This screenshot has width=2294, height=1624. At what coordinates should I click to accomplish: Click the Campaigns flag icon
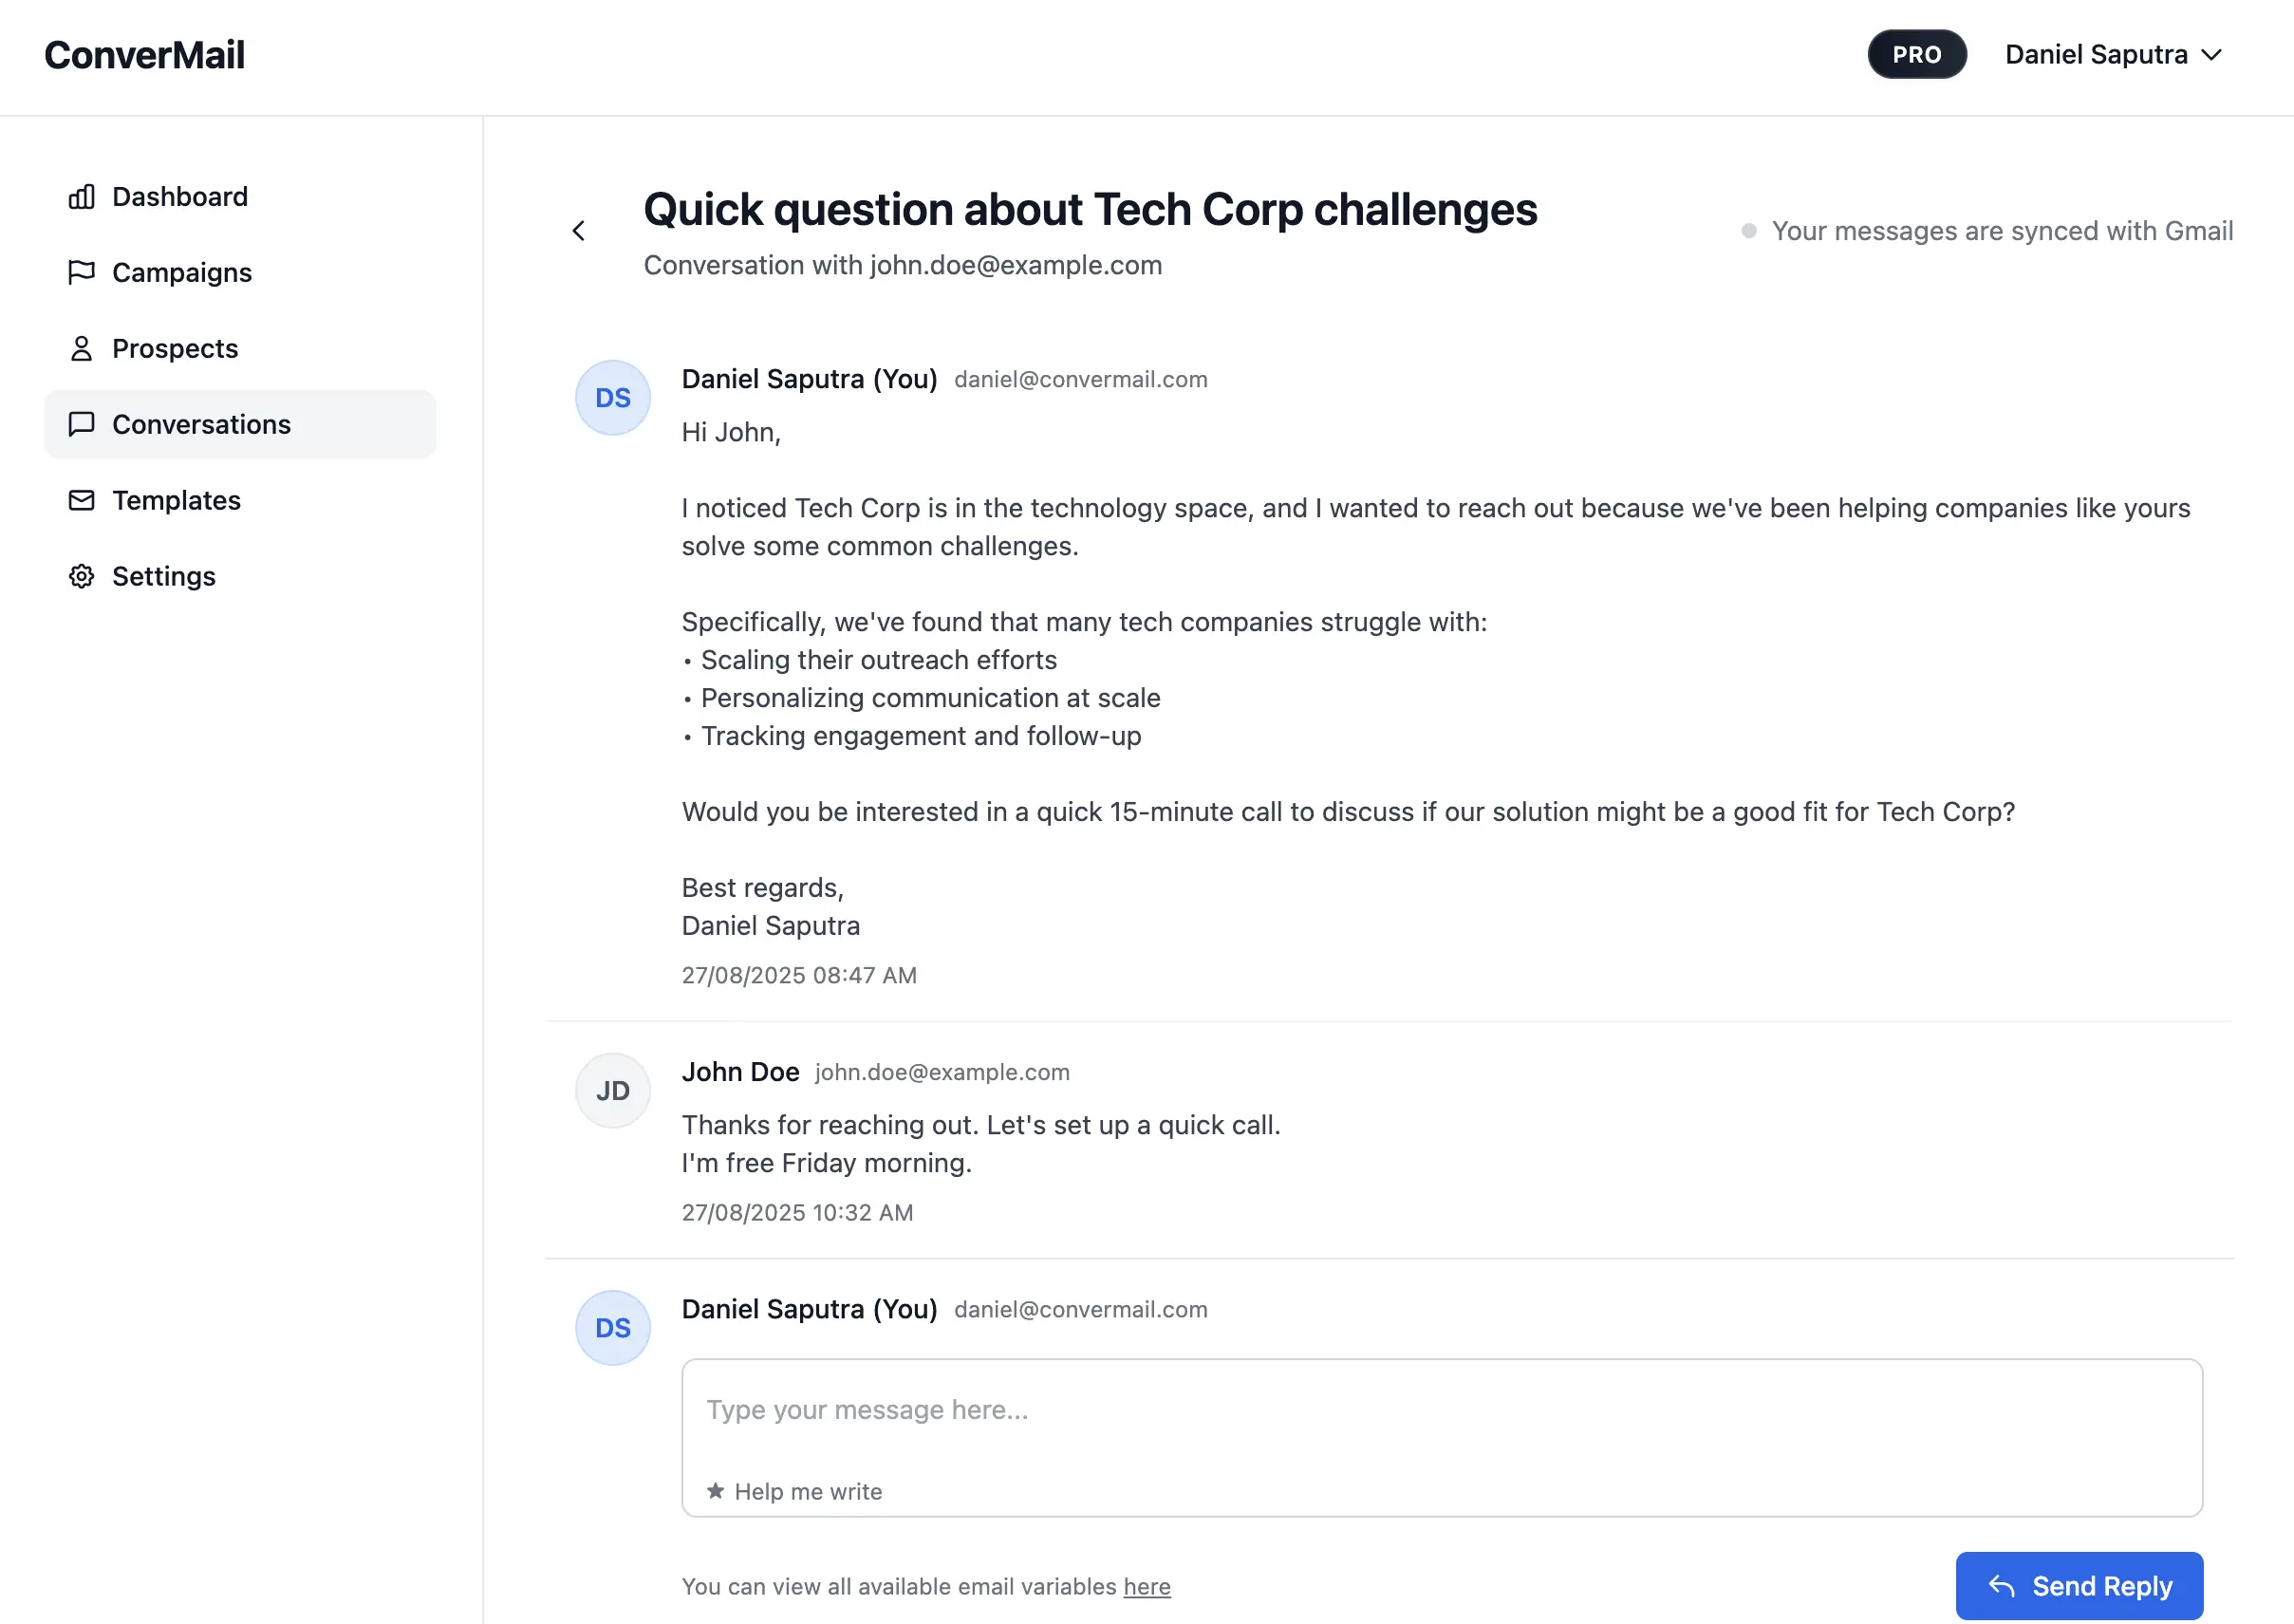[81, 272]
